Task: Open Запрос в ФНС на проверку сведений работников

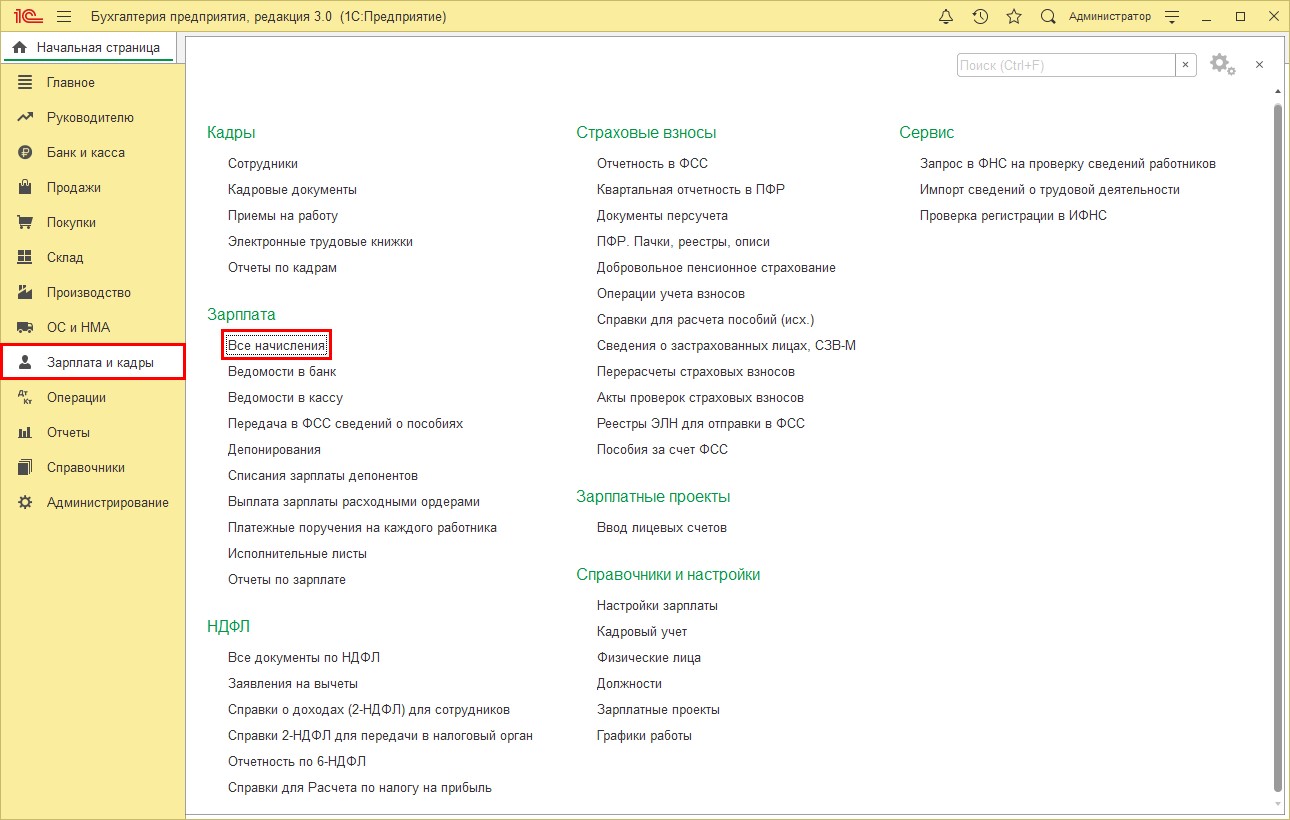Action: (x=1068, y=163)
